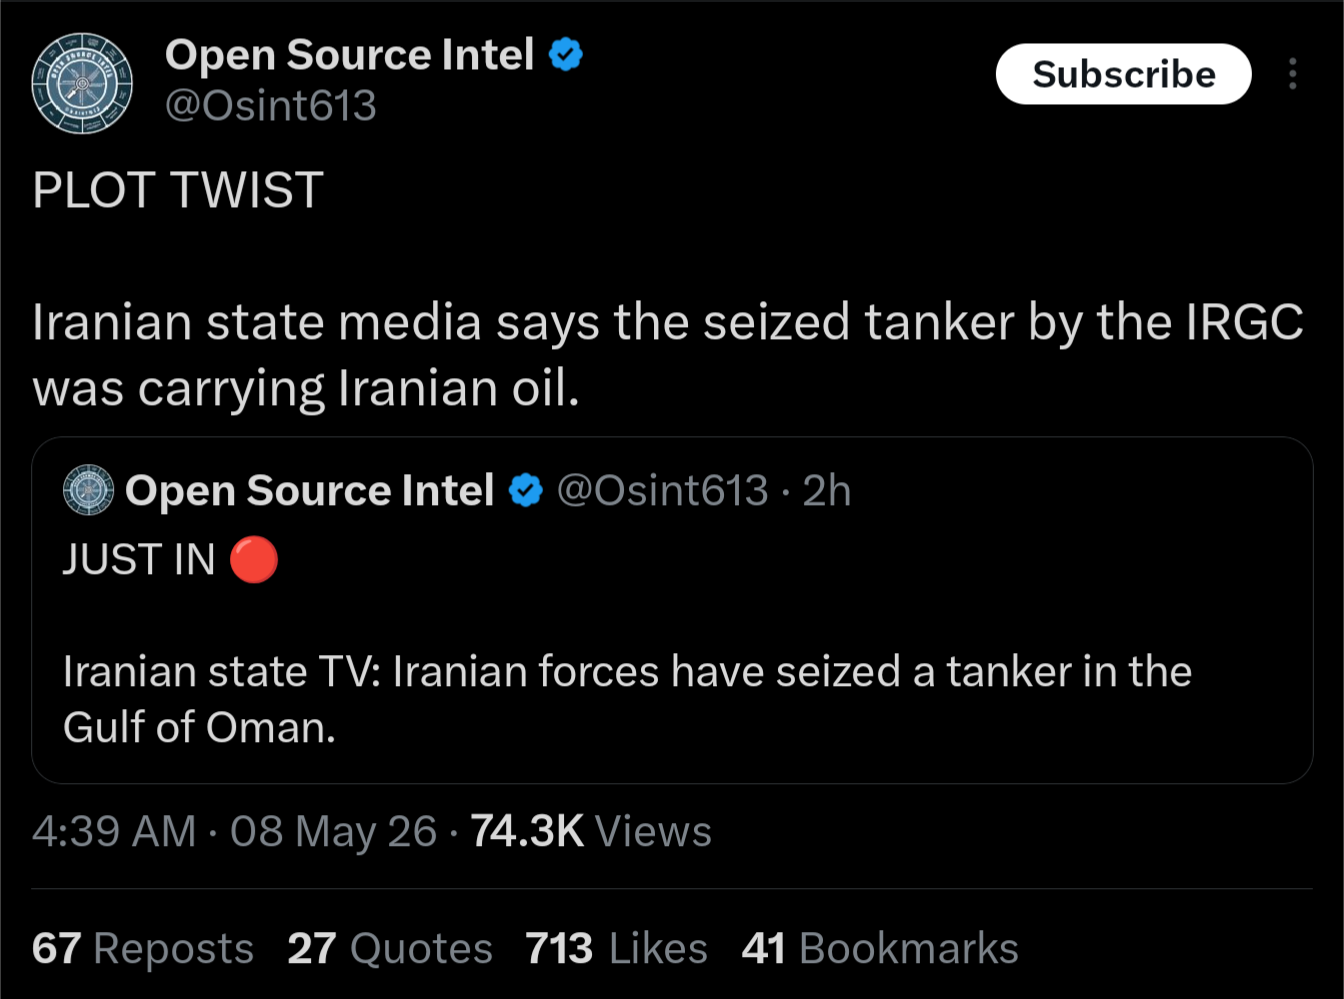Tap the small avatar in the quoted post
The width and height of the screenshot is (1344, 999).
[89, 490]
